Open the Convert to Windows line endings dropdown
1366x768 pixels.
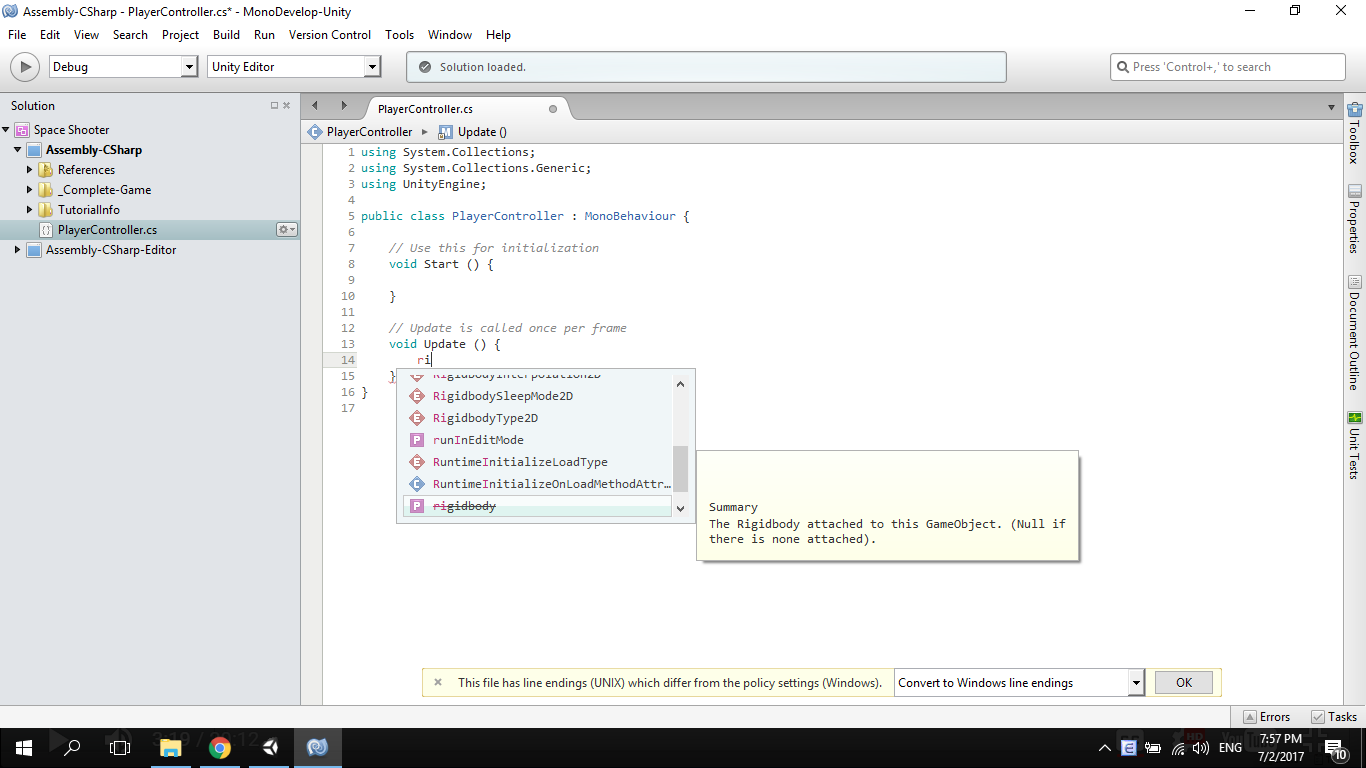point(1135,683)
